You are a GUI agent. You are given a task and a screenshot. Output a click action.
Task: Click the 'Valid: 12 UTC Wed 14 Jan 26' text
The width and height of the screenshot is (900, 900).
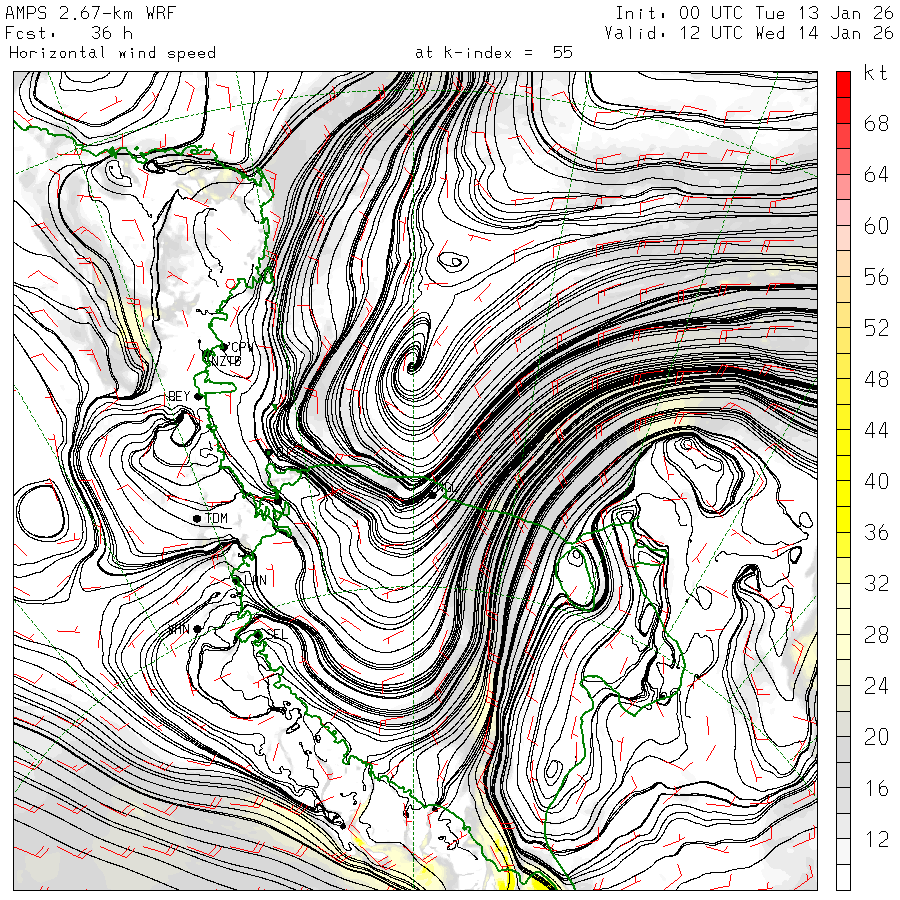tap(749, 32)
